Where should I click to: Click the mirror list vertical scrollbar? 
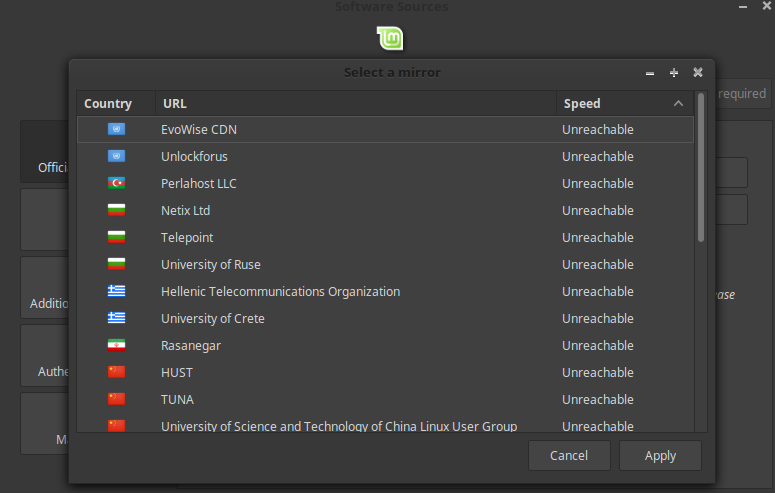click(701, 168)
